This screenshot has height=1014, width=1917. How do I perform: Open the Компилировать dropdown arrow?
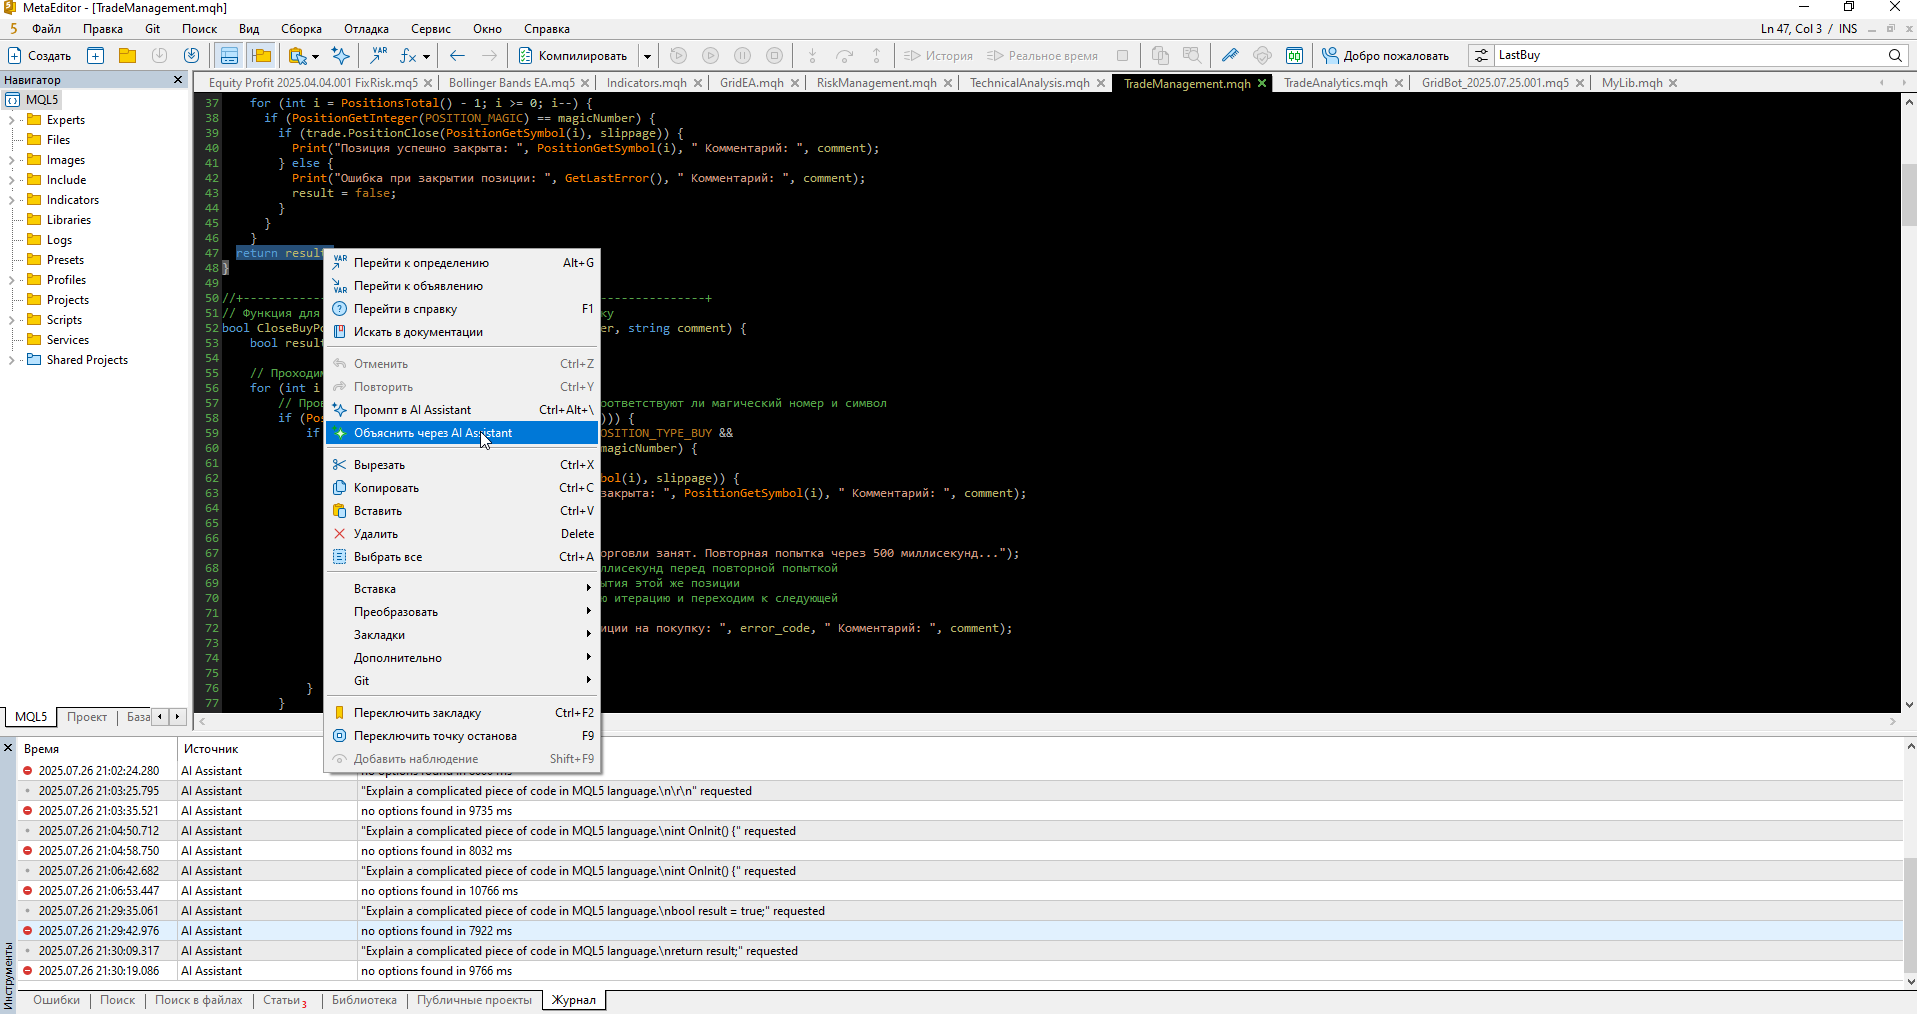[647, 56]
